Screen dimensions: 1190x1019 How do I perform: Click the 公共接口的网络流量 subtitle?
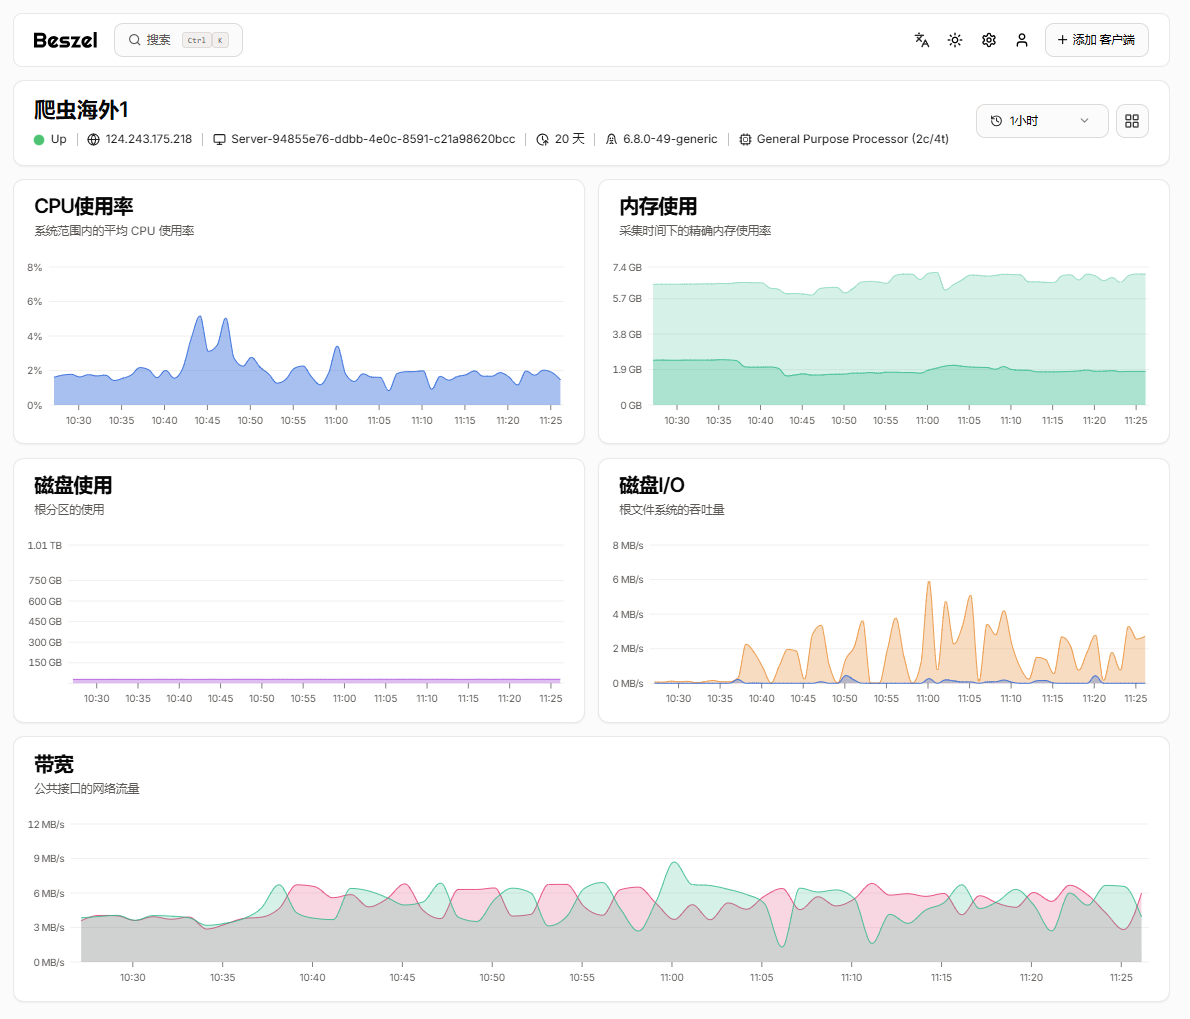87,789
